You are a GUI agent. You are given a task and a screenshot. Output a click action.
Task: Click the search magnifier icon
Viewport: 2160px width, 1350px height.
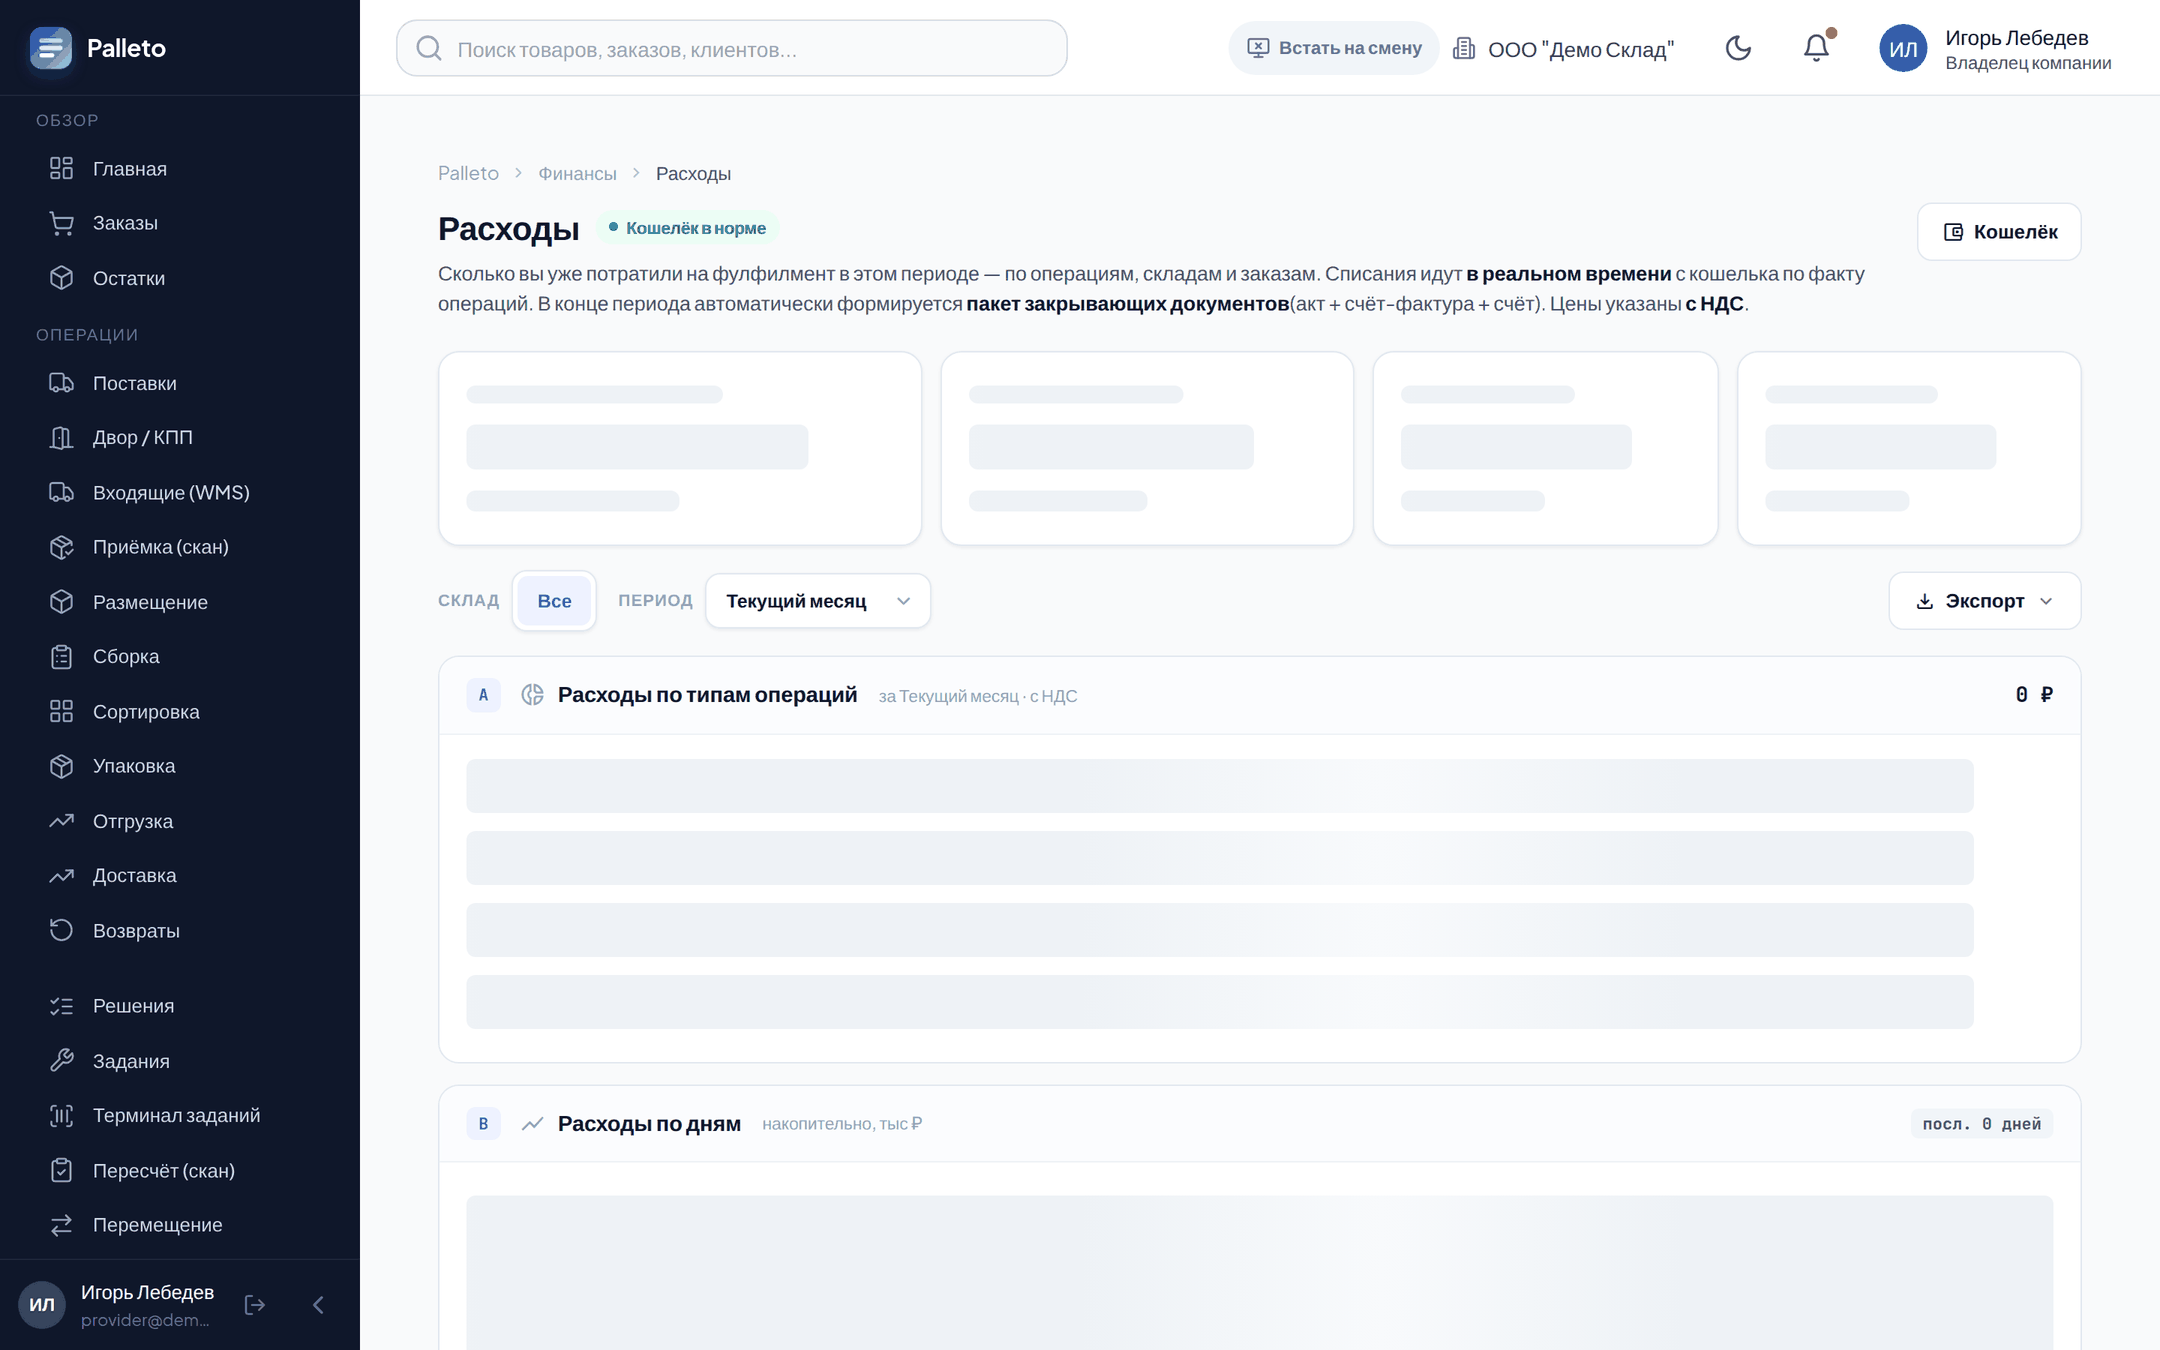point(429,48)
